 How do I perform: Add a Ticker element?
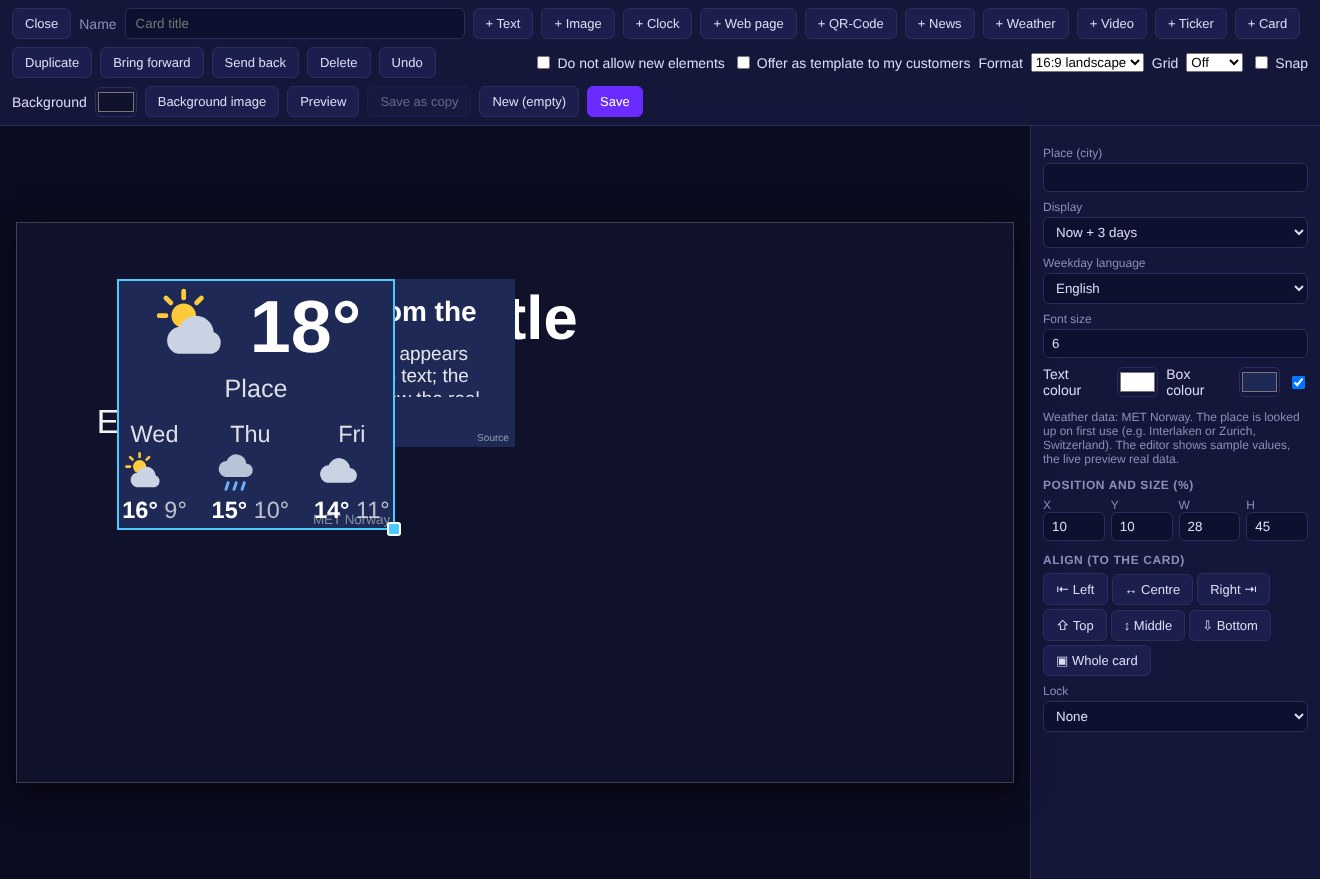tap(1191, 23)
